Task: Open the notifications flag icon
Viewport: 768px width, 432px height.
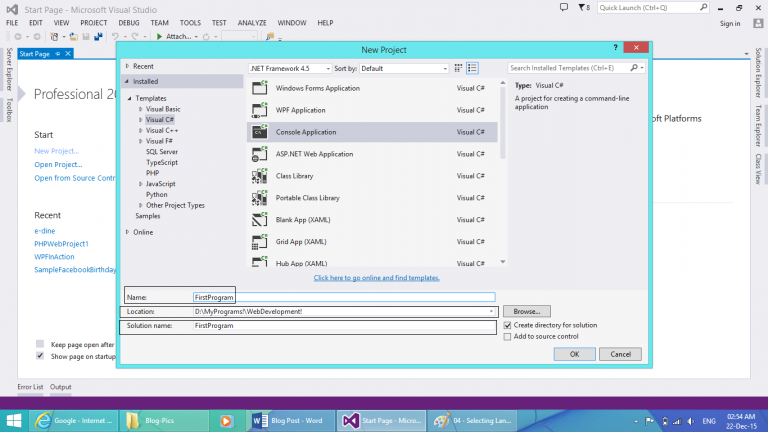Action: [x=581, y=7]
